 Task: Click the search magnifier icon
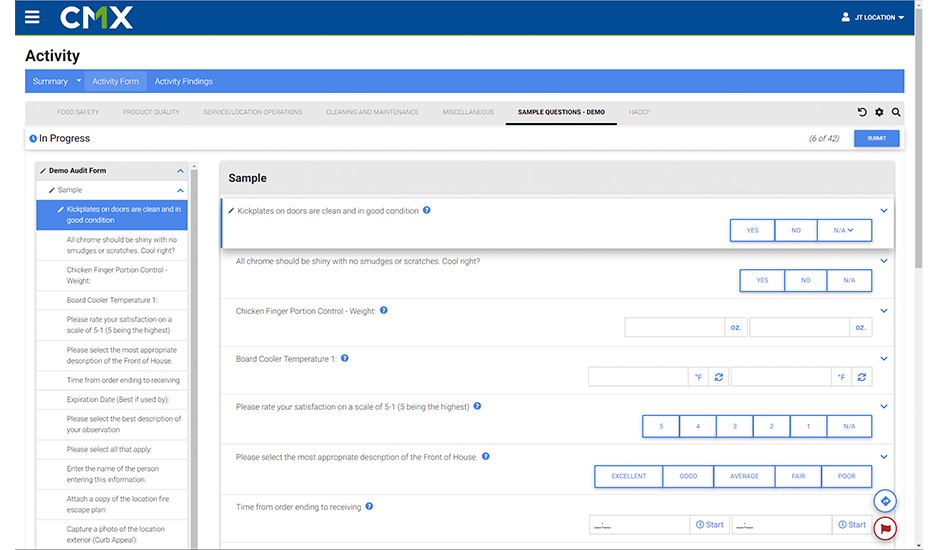[x=896, y=112]
